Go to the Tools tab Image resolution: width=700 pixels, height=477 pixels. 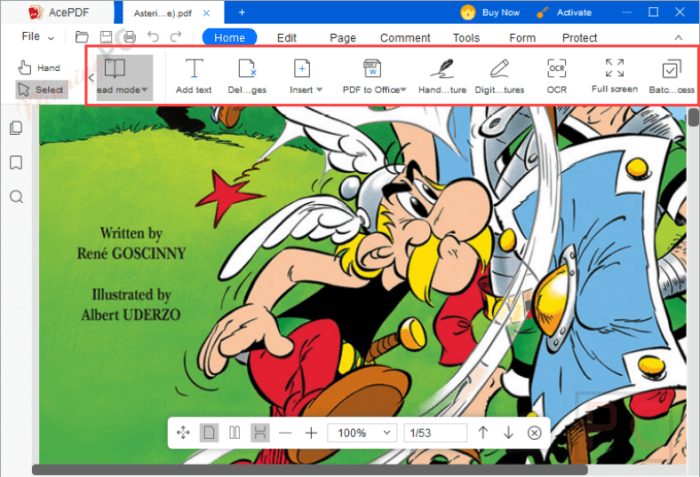[466, 38]
